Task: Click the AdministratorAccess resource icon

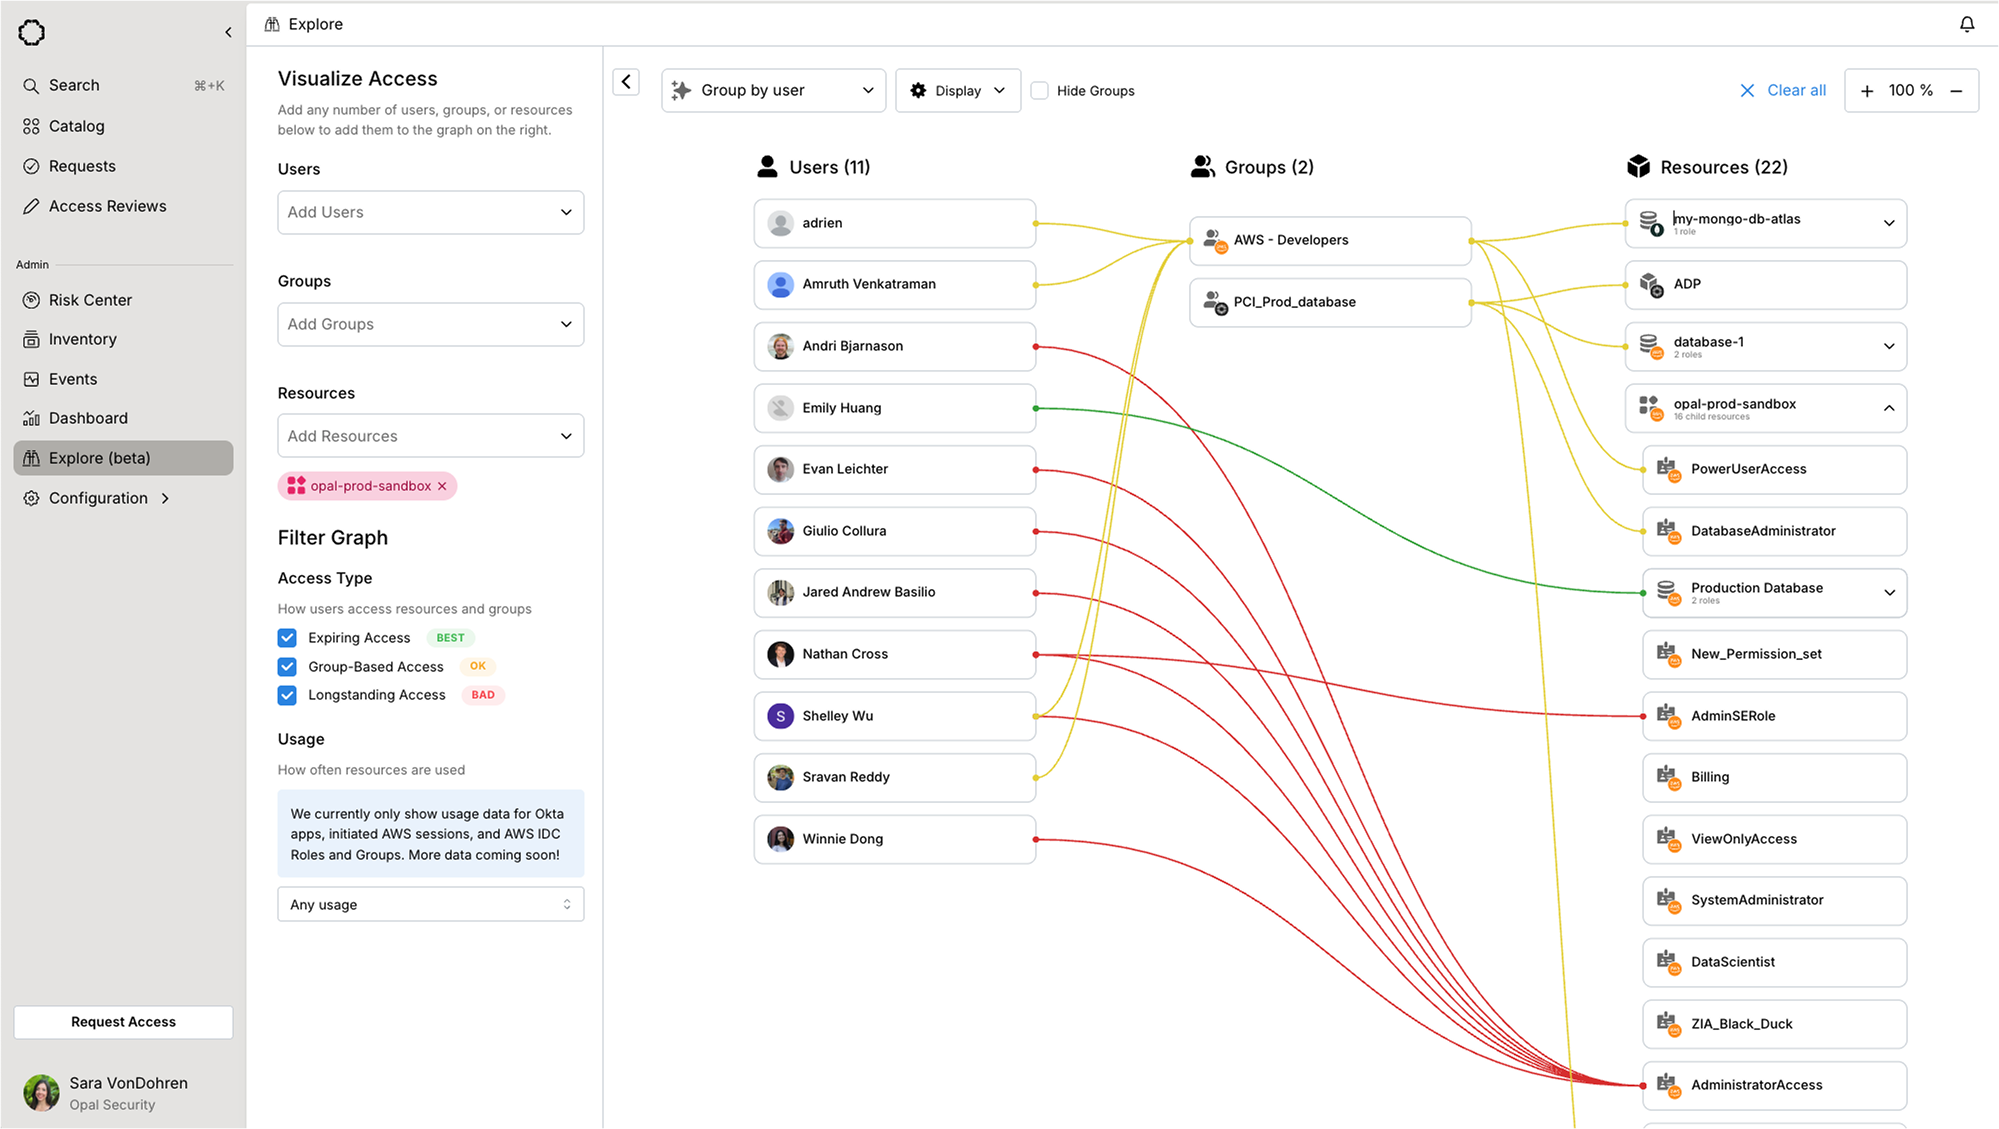Action: 1667,1084
